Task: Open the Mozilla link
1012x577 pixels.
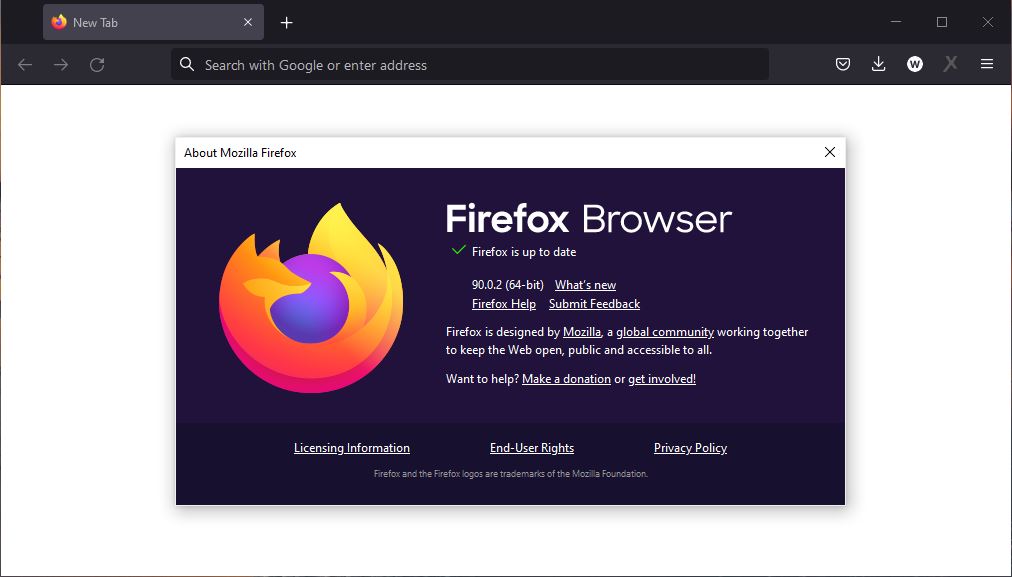Action: pos(580,331)
